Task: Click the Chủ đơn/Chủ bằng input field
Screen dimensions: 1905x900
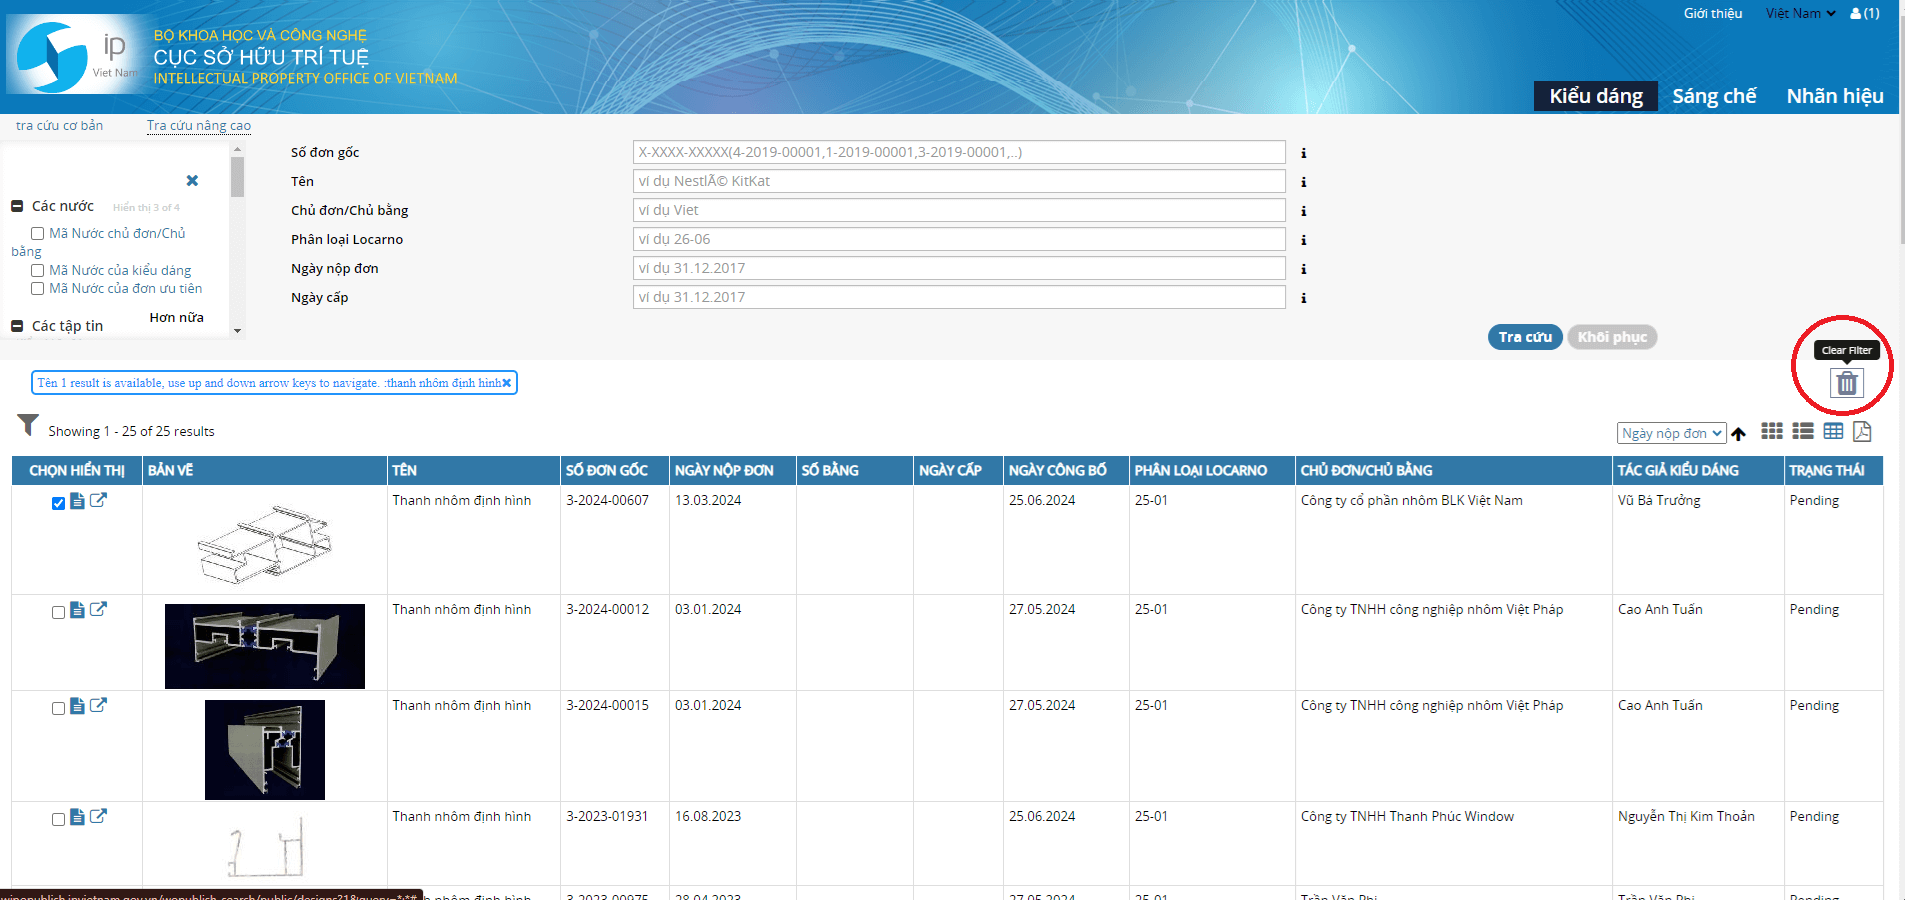Action: pos(958,211)
